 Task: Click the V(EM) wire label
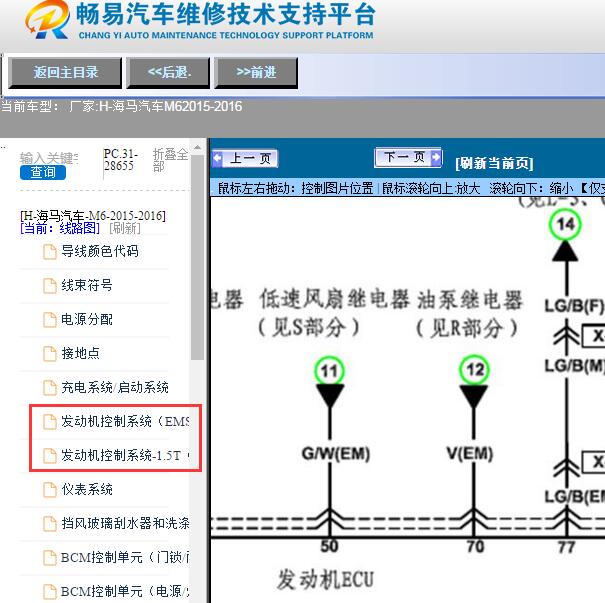[470, 453]
